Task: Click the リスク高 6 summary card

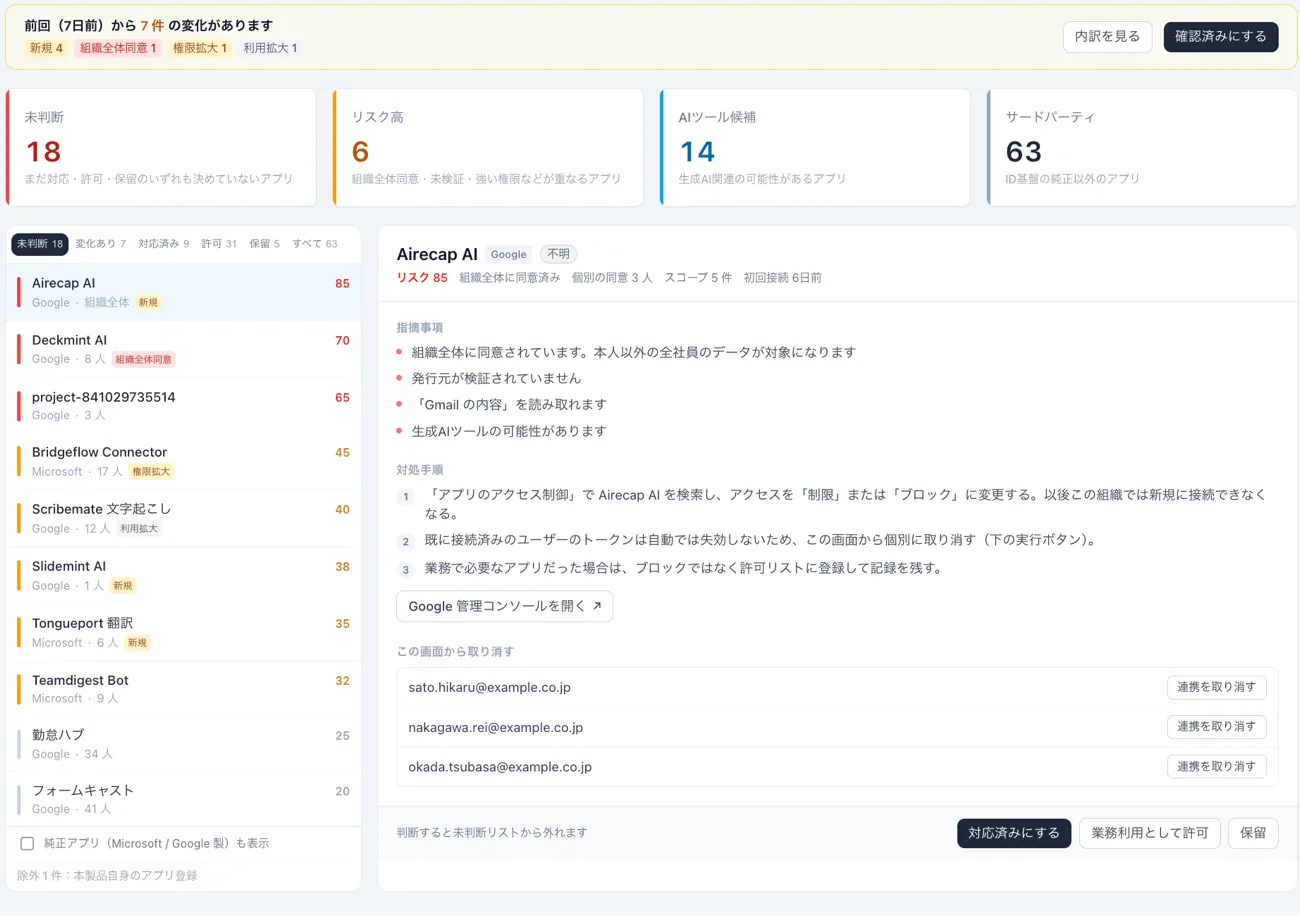Action: tap(488, 148)
